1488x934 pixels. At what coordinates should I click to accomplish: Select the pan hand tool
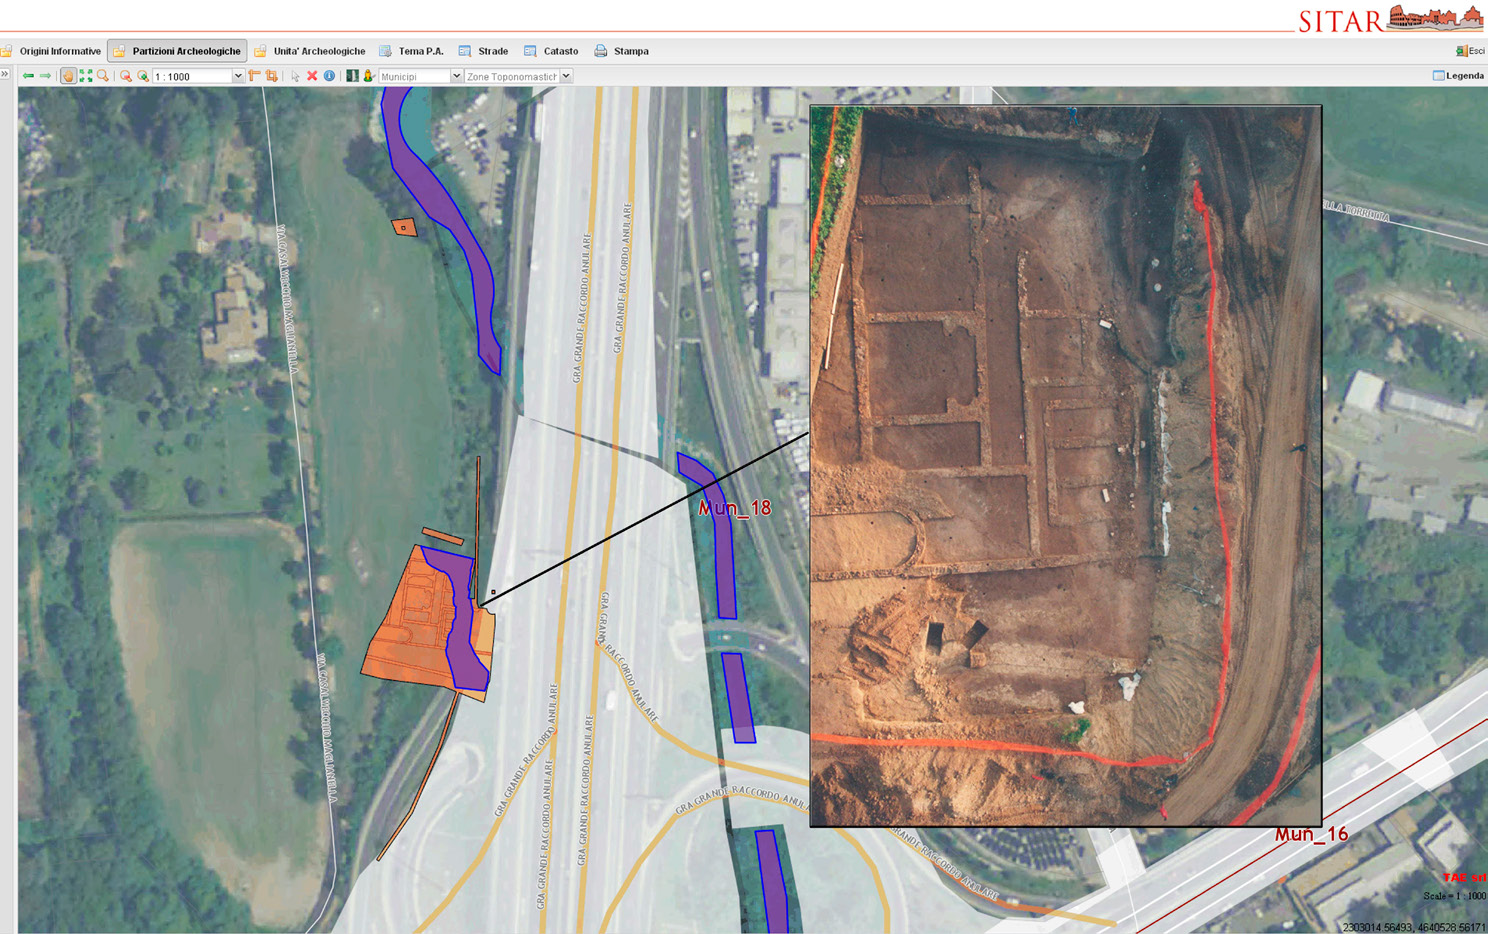[x=68, y=76]
